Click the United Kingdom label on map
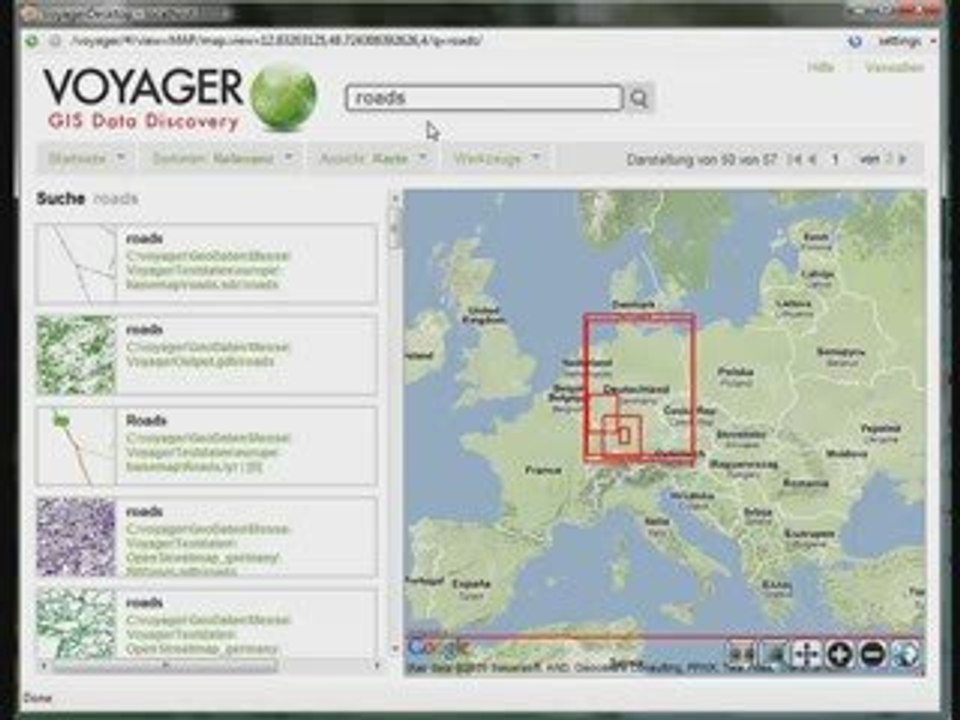 [x=486, y=315]
